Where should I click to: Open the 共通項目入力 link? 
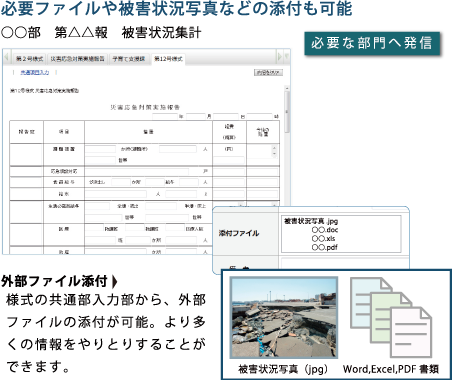pos(35,72)
